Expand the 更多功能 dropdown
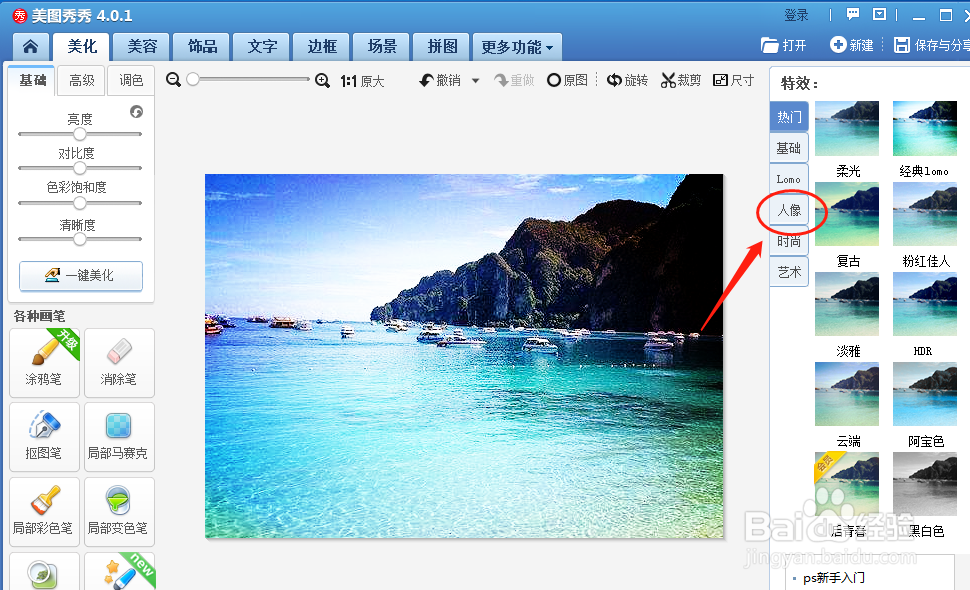 click(517, 46)
